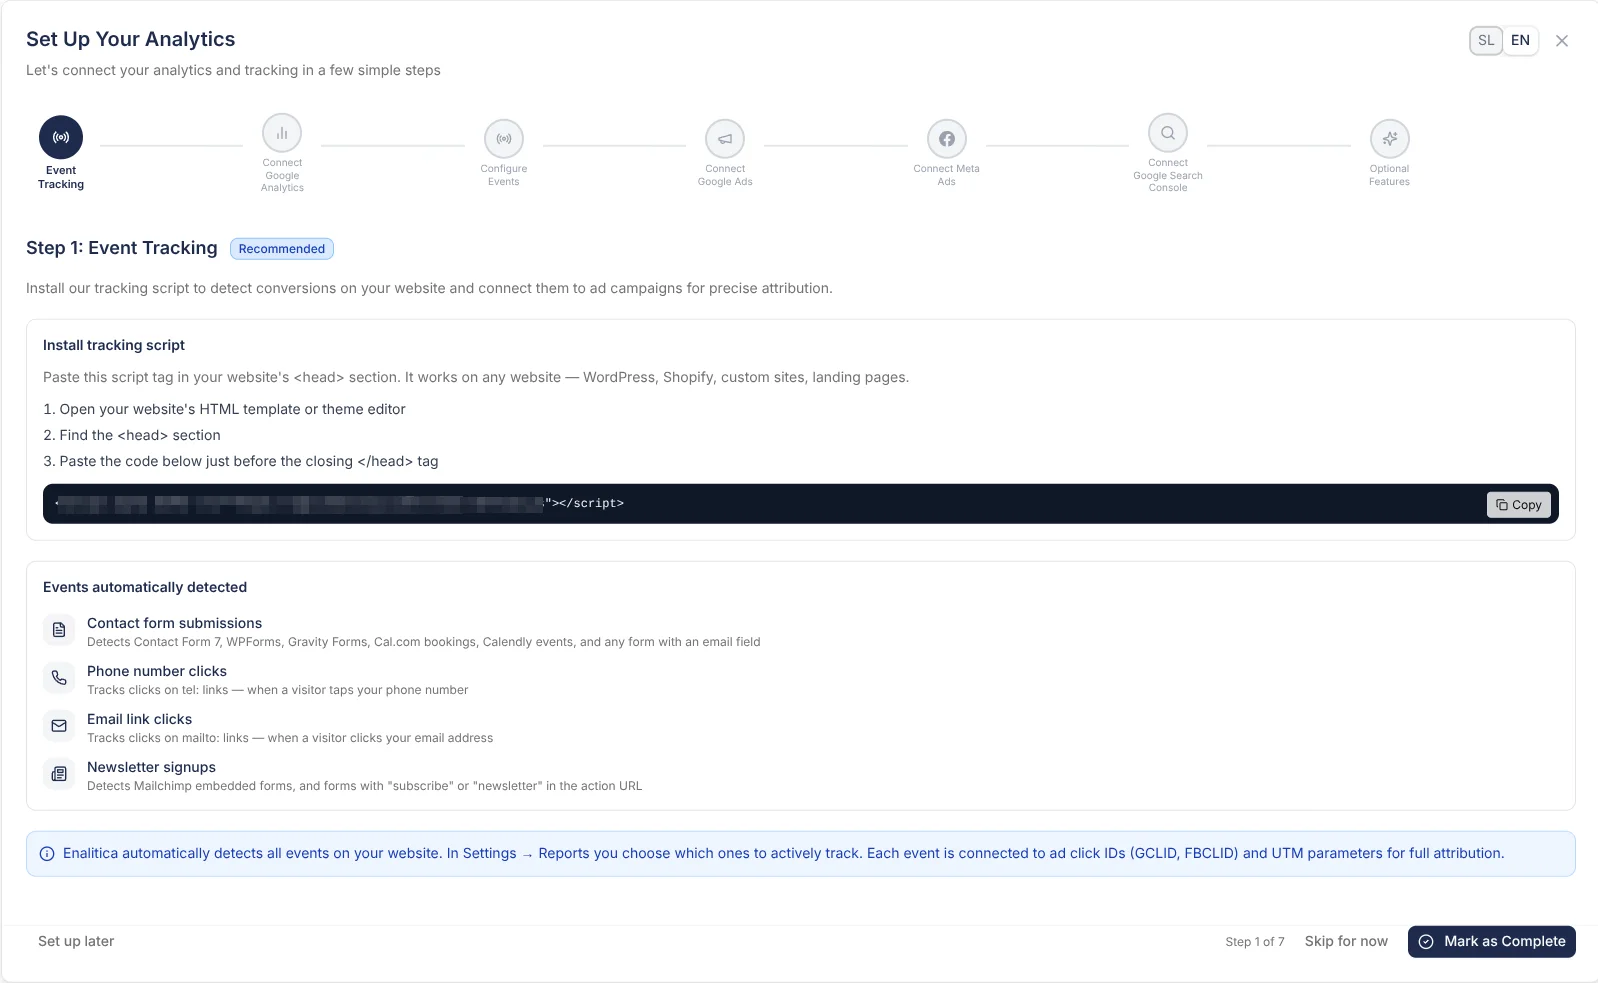Image resolution: width=1598 pixels, height=983 pixels.
Task: Click the Configure Events step label
Action: click(504, 175)
